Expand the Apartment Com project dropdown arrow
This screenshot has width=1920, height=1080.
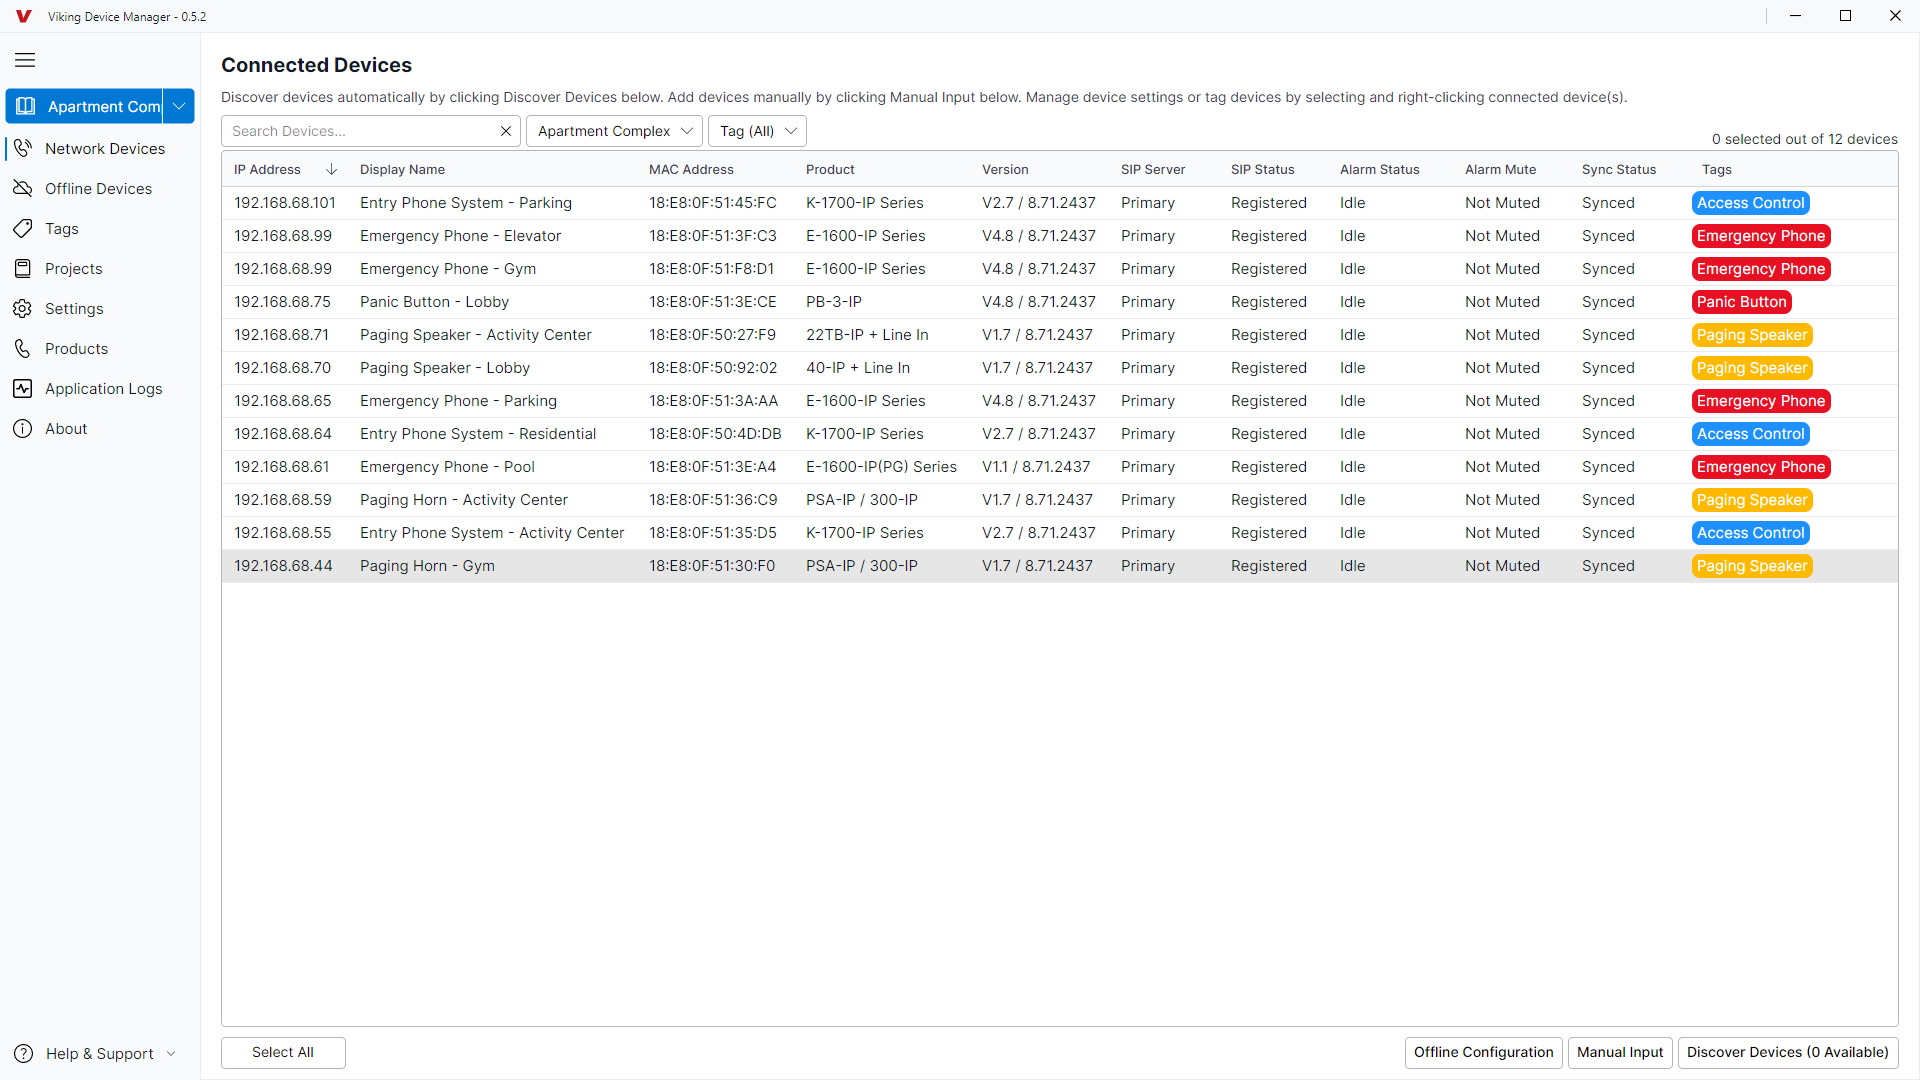pyautogui.click(x=179, y=106)
